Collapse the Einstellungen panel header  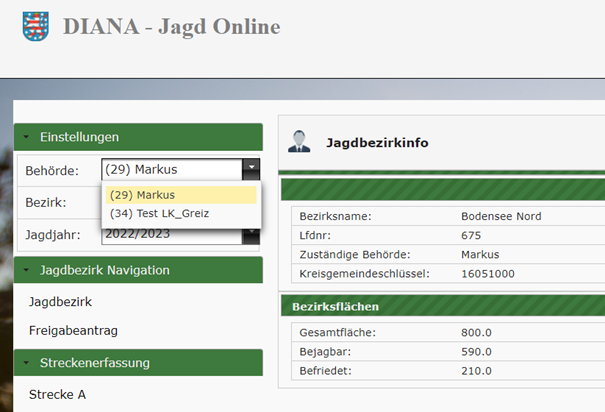tap(138, 137)
